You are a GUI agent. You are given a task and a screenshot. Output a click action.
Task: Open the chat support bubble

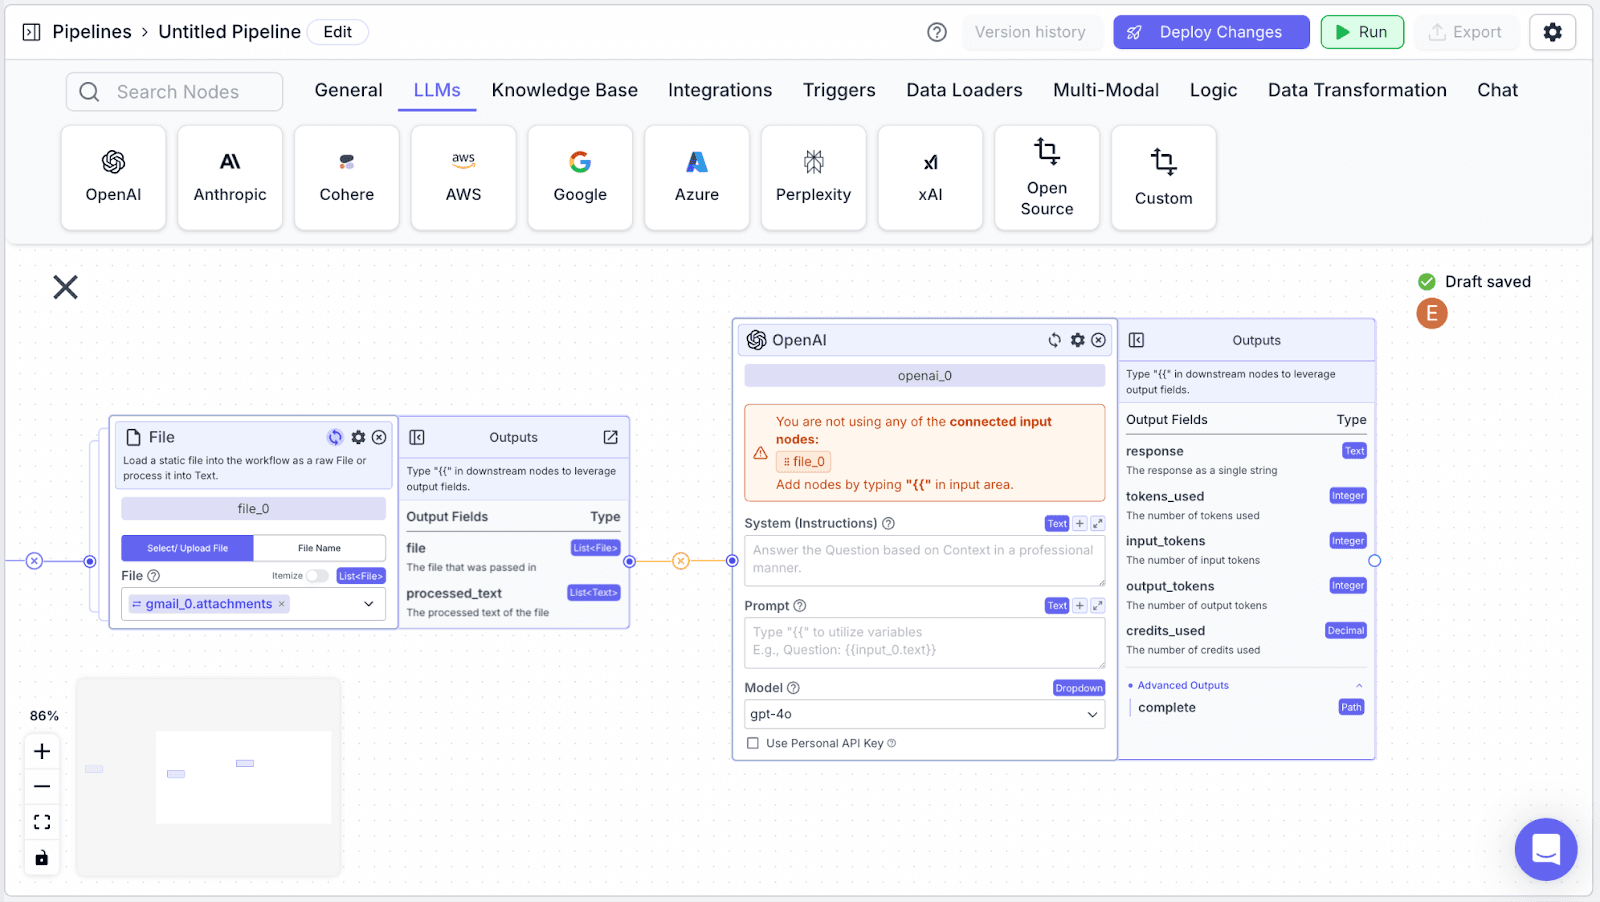click(1545, 849)
